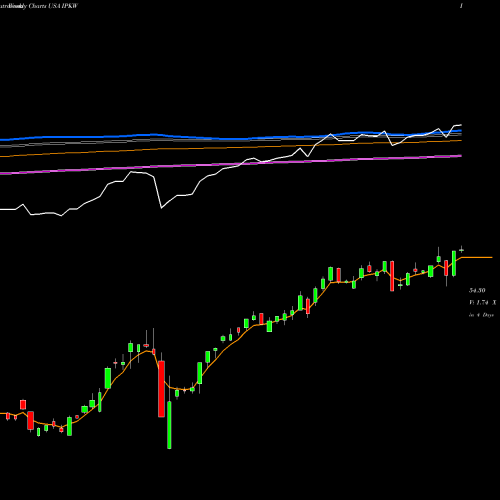
Task: Click the white indicator line's sharp dip bottom
Action: [162, 208]
